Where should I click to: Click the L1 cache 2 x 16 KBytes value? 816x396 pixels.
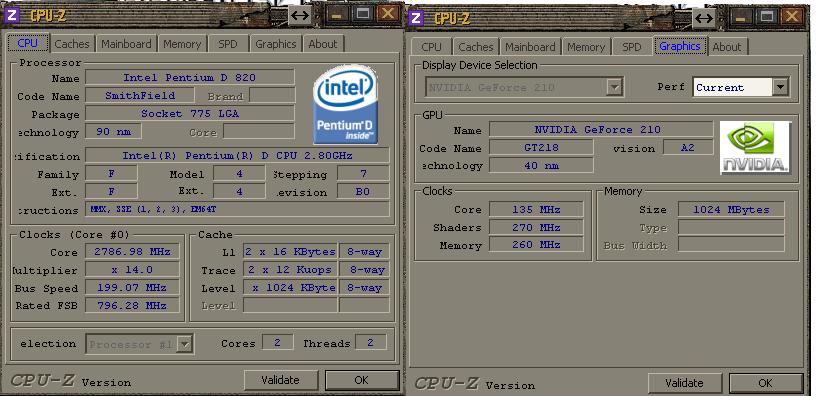pyautogui.click(x=290, y=252)
